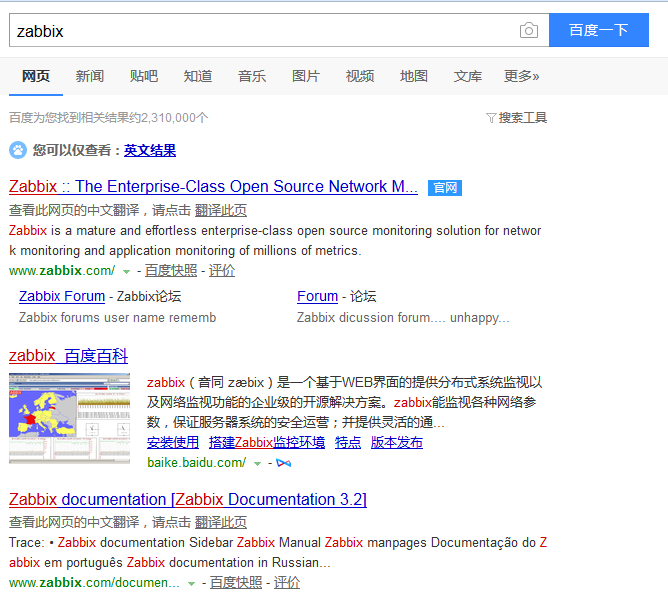Image resolution: width=668 pixels, height=593 pixels.
Task: Open 搜索工具 search tools
Action: click(522, 118)
